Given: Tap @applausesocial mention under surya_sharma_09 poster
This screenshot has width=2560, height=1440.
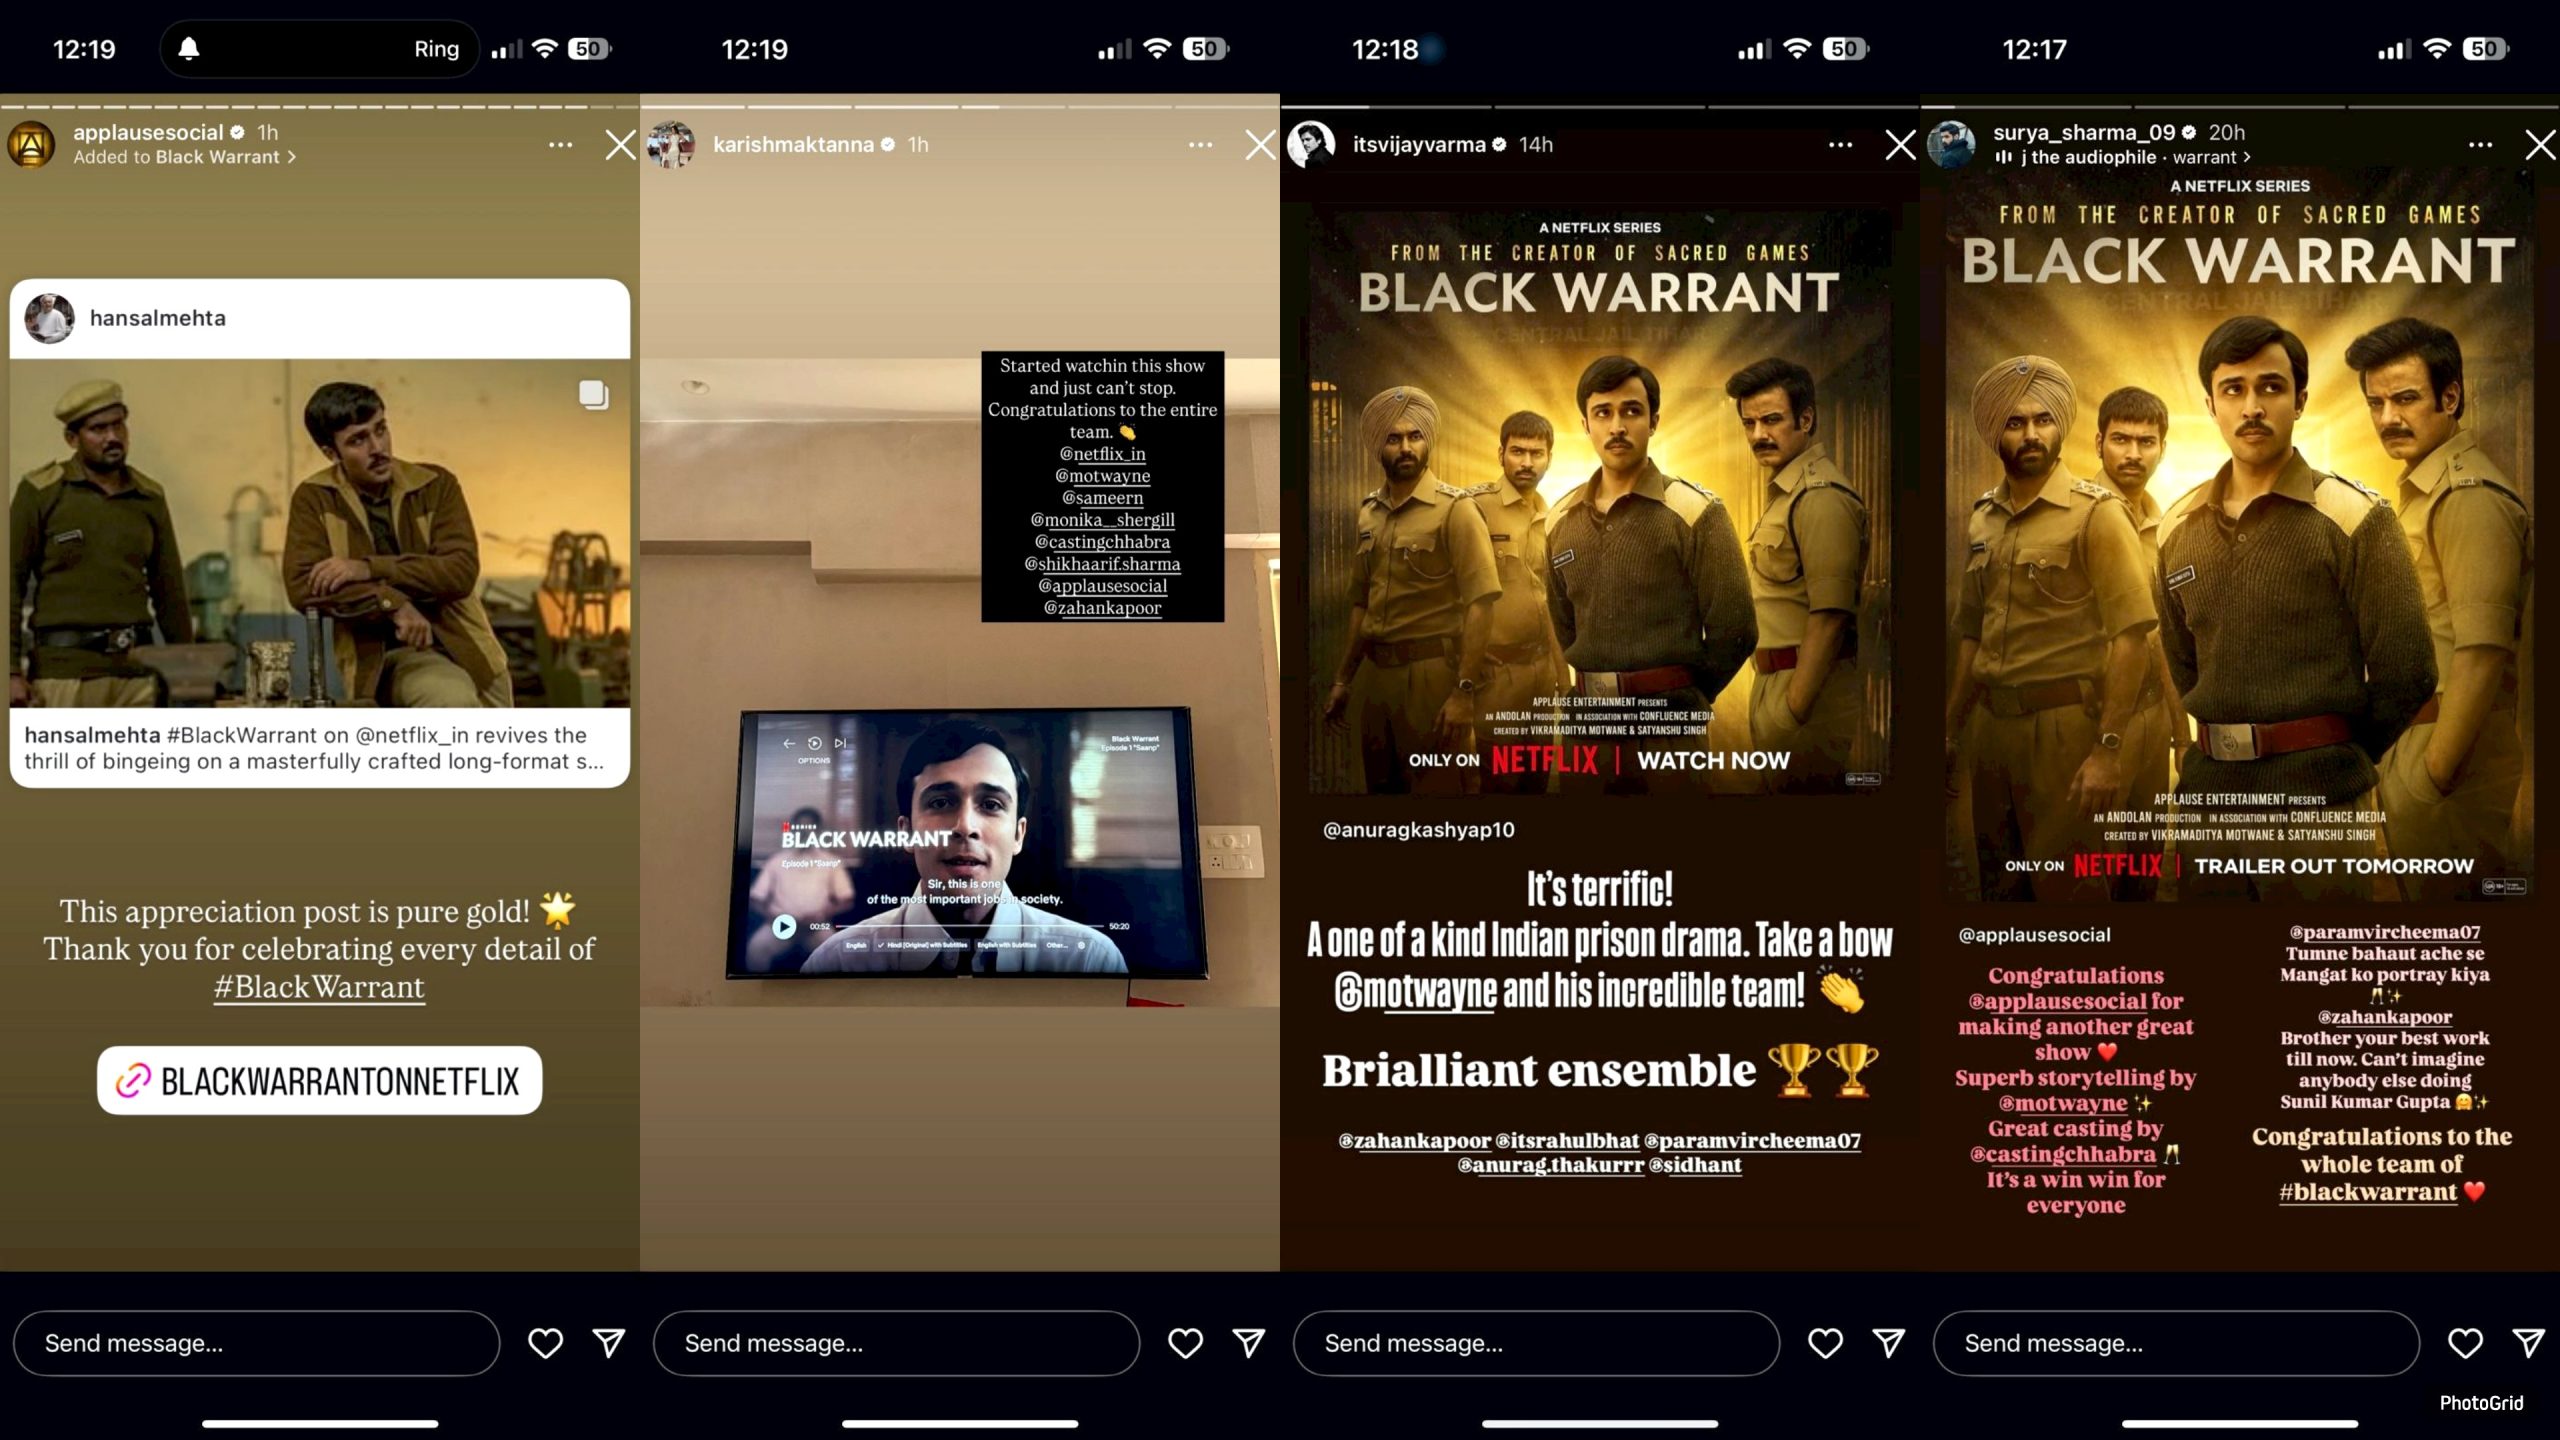Looking at the screenshot, I should pos(2034,935).
